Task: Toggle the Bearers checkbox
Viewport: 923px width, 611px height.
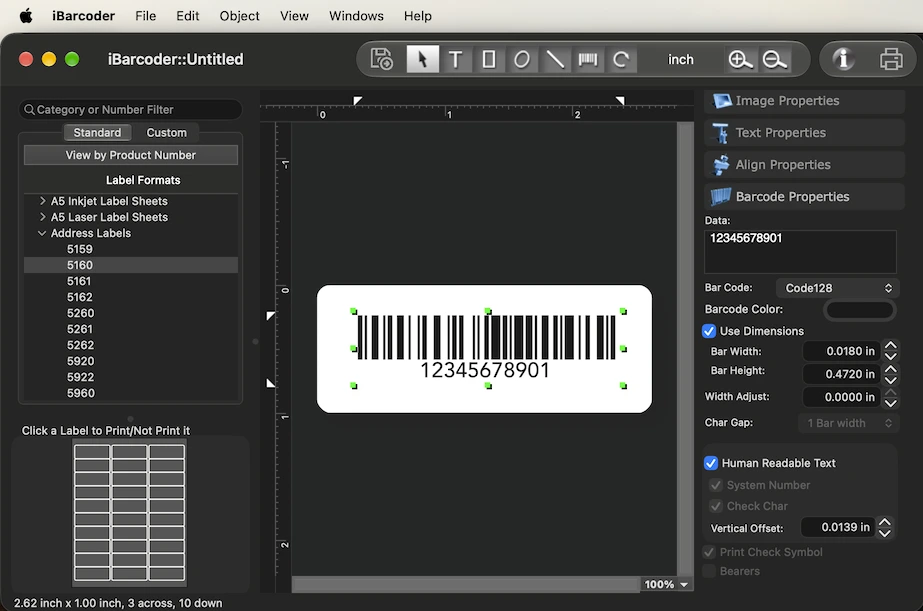Action: click(709, 571)
